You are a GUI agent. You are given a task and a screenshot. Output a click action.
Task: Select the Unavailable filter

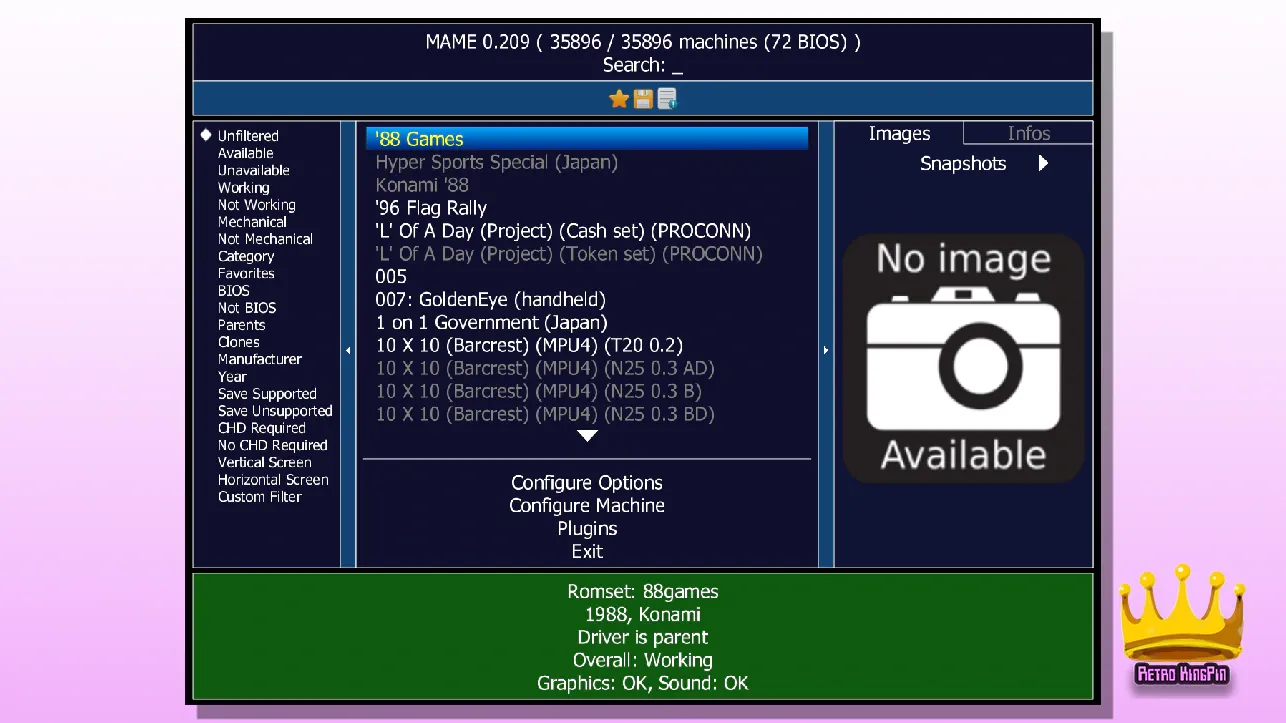253,170
